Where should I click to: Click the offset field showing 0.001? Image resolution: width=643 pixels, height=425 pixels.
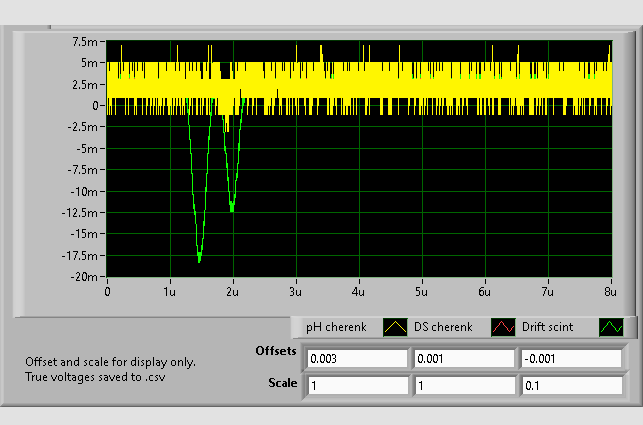point(462,358)
